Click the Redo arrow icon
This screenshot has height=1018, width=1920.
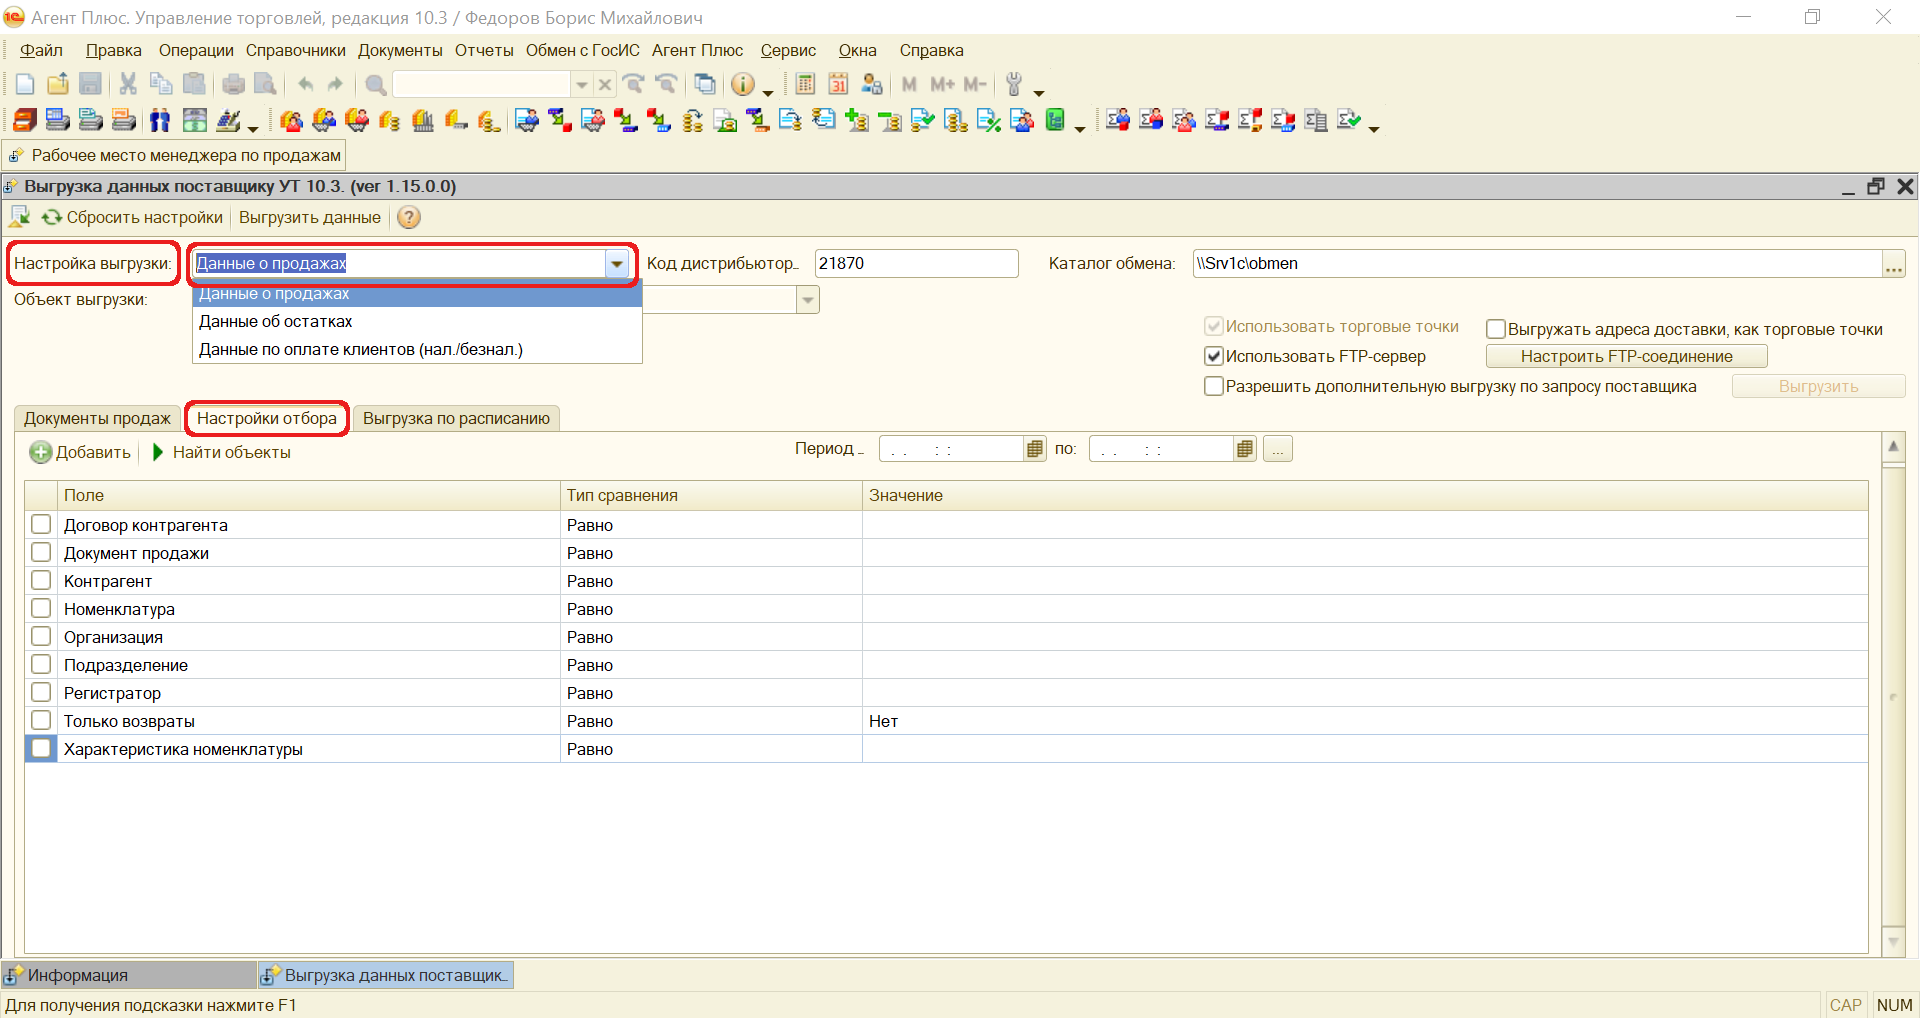[336, 85]
